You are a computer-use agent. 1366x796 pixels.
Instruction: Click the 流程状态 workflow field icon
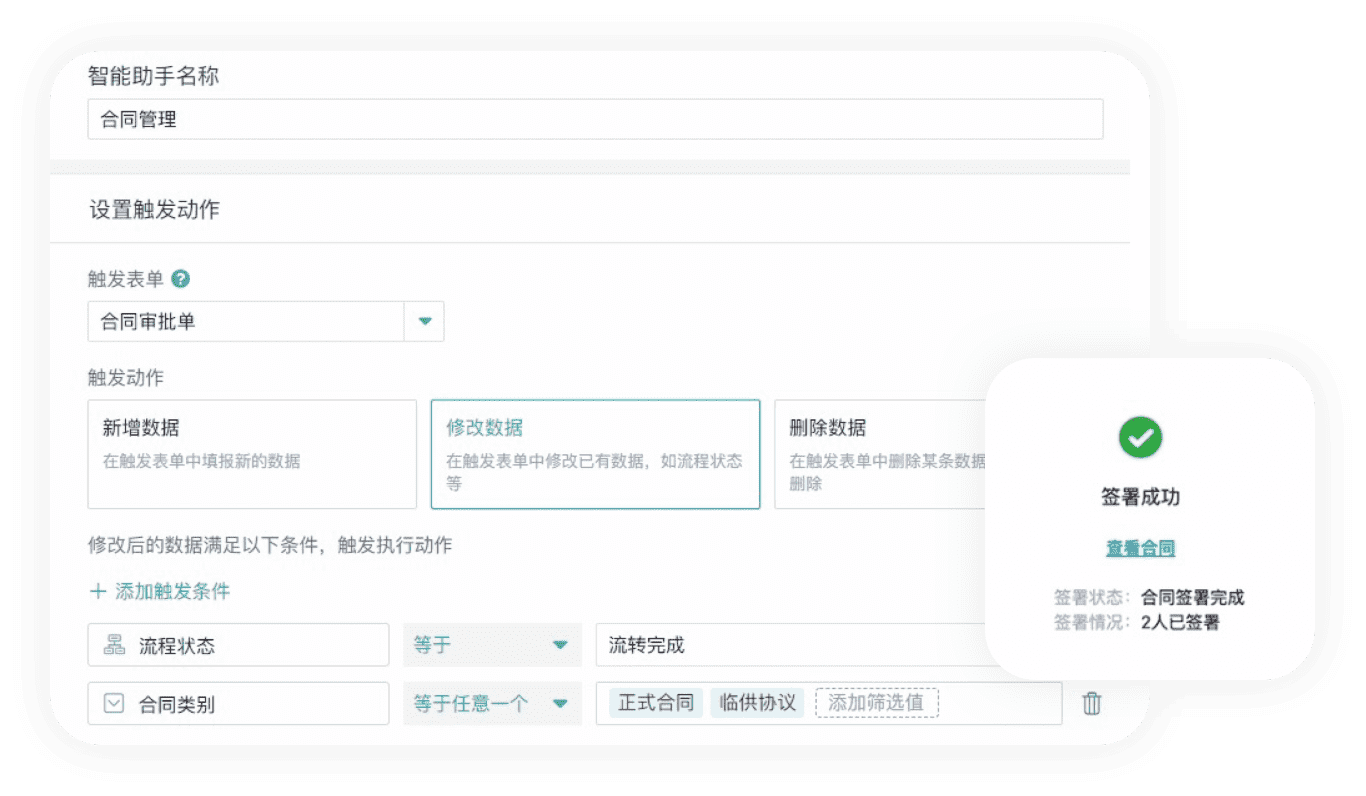tap(114, 645)
